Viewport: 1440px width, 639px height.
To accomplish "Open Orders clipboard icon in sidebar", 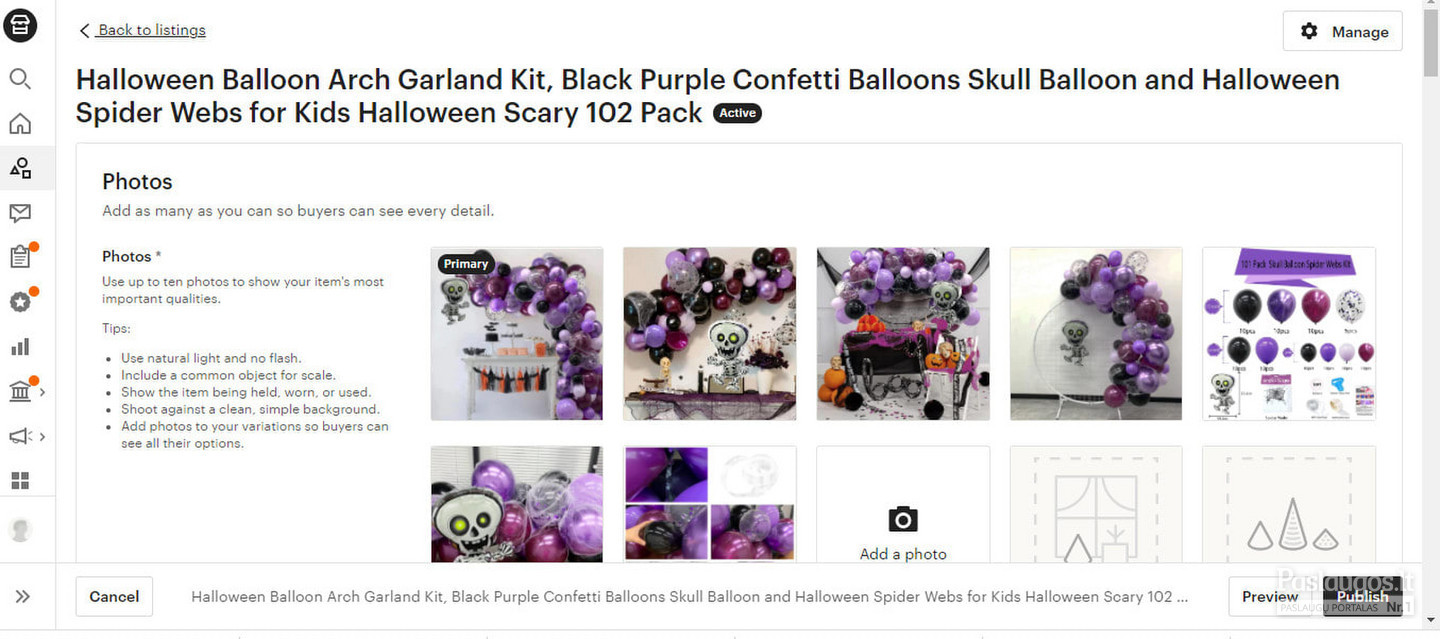I will (x=20, y=257).
